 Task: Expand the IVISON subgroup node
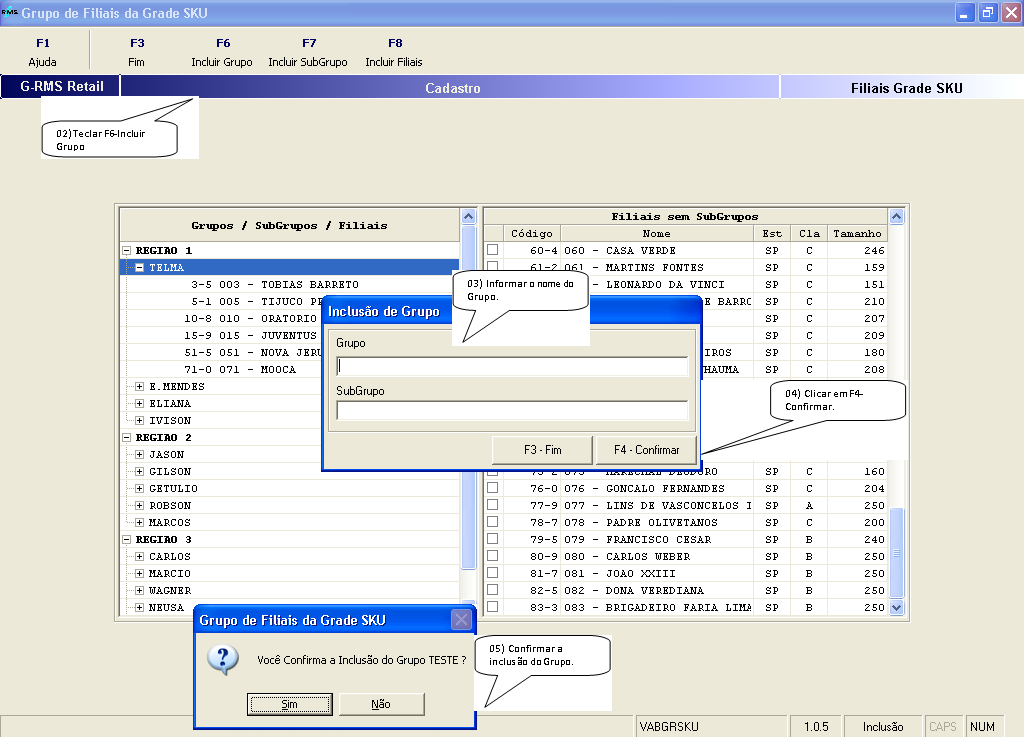click(x=139, y=420)
